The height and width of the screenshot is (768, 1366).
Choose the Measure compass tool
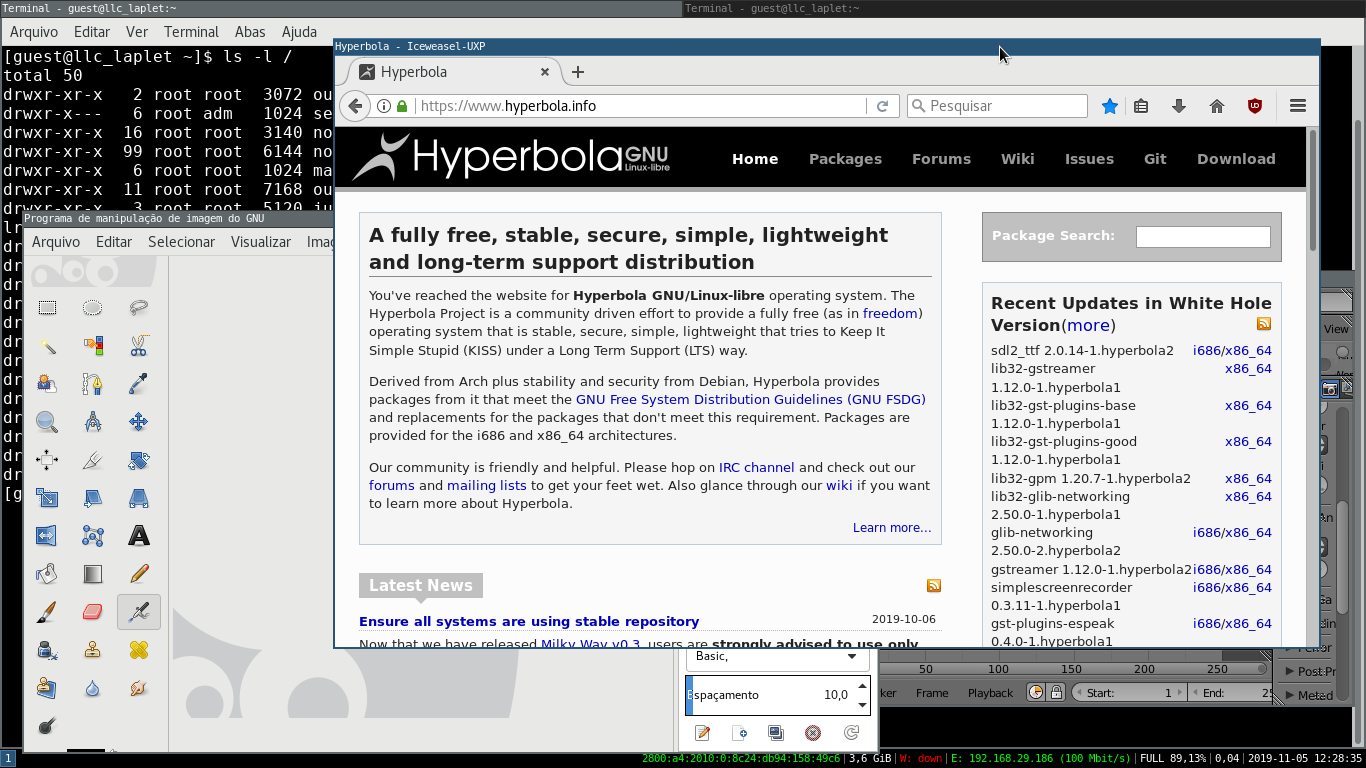pos(93,422)
